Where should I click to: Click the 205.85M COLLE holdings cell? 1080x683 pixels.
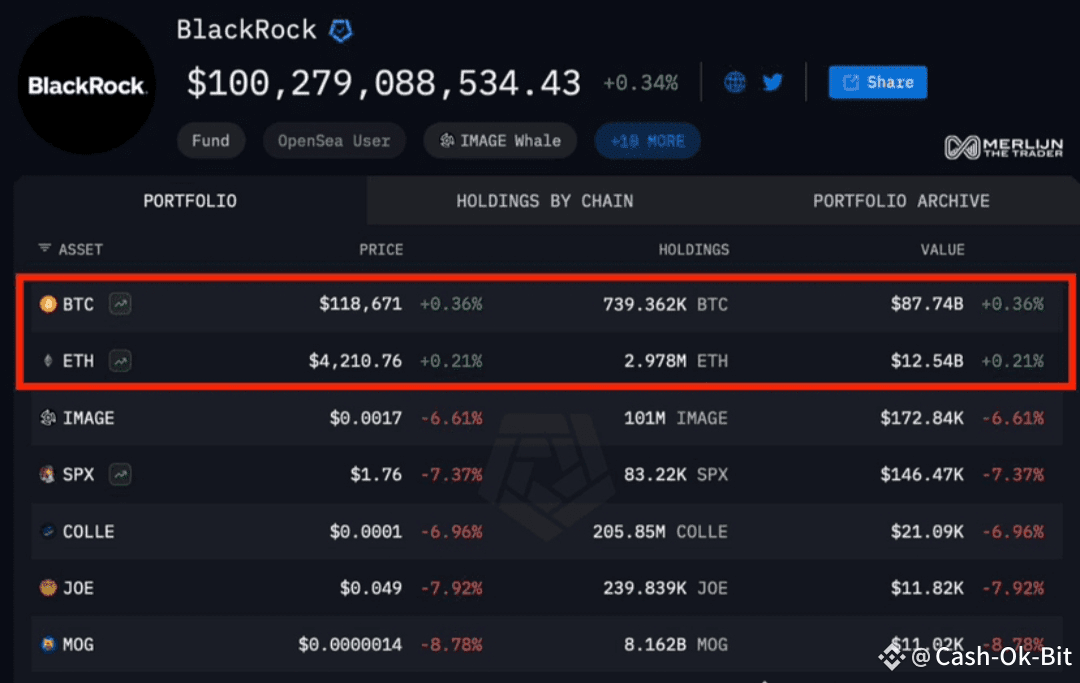pos(660,532)
